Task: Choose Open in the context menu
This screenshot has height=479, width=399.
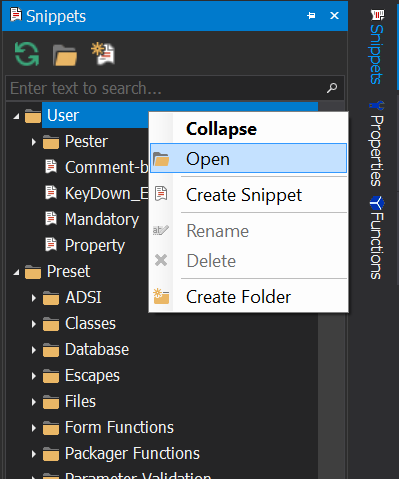Action: [x=248, y=158]
